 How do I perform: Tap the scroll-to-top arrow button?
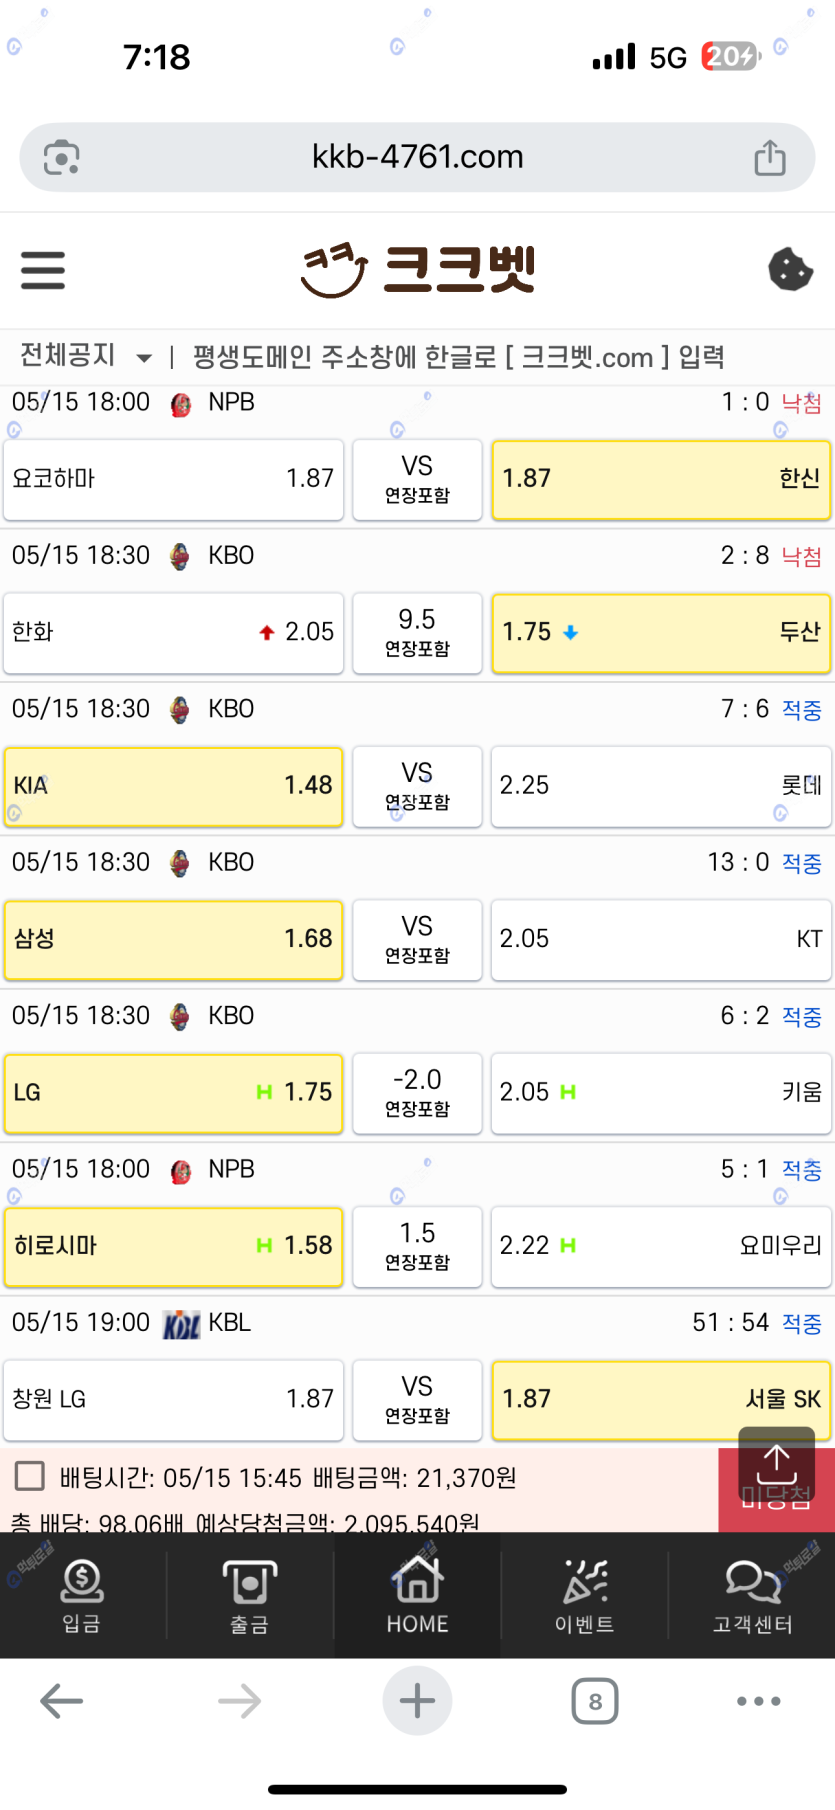[776, 1465]
